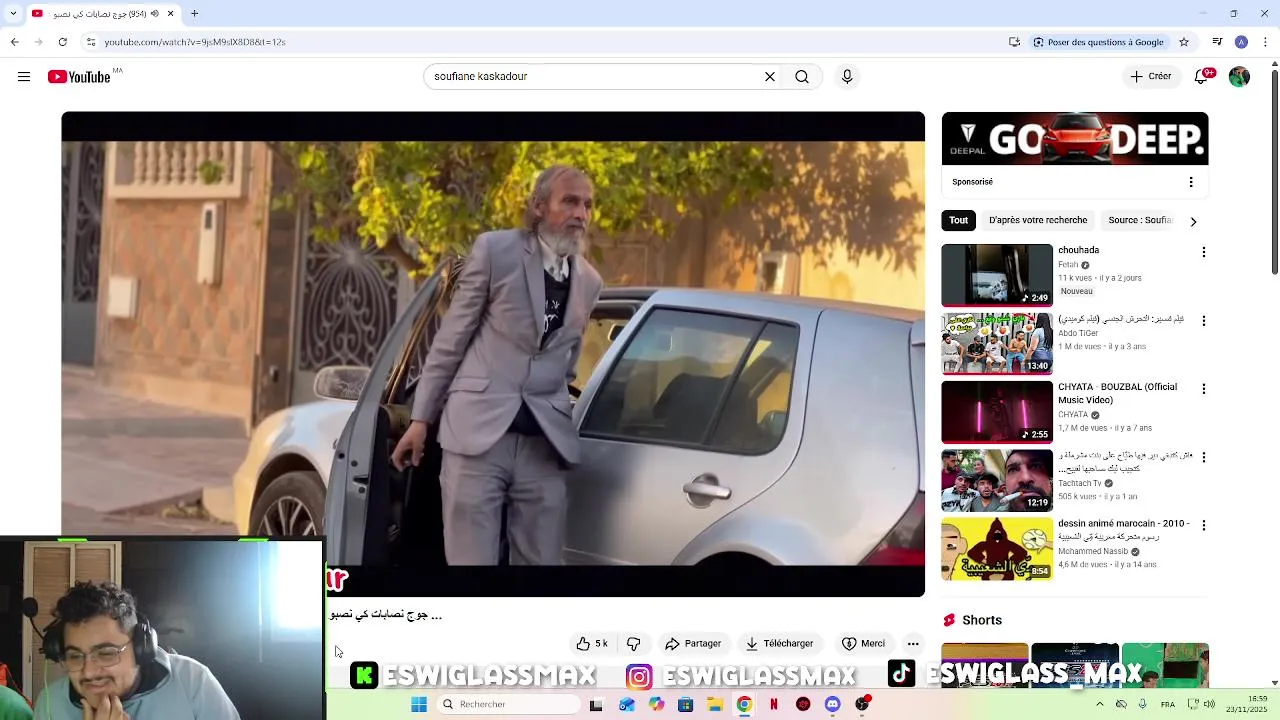The height and width of the screenshot is (720, 1280).
Task: Clear the search text with the X
Action: 770,77
